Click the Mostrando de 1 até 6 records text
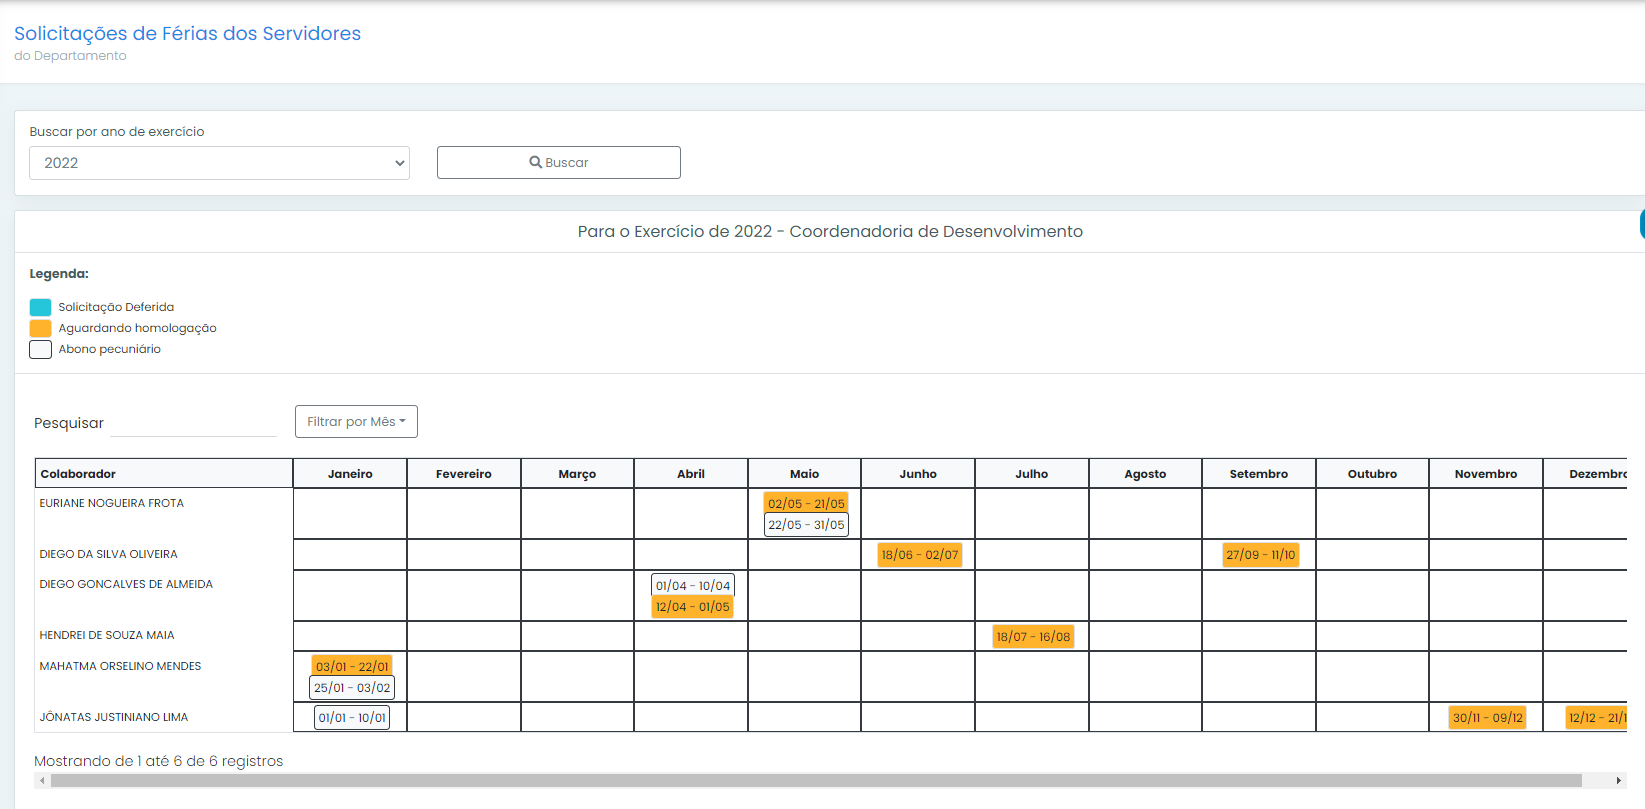 click(159, 761)
